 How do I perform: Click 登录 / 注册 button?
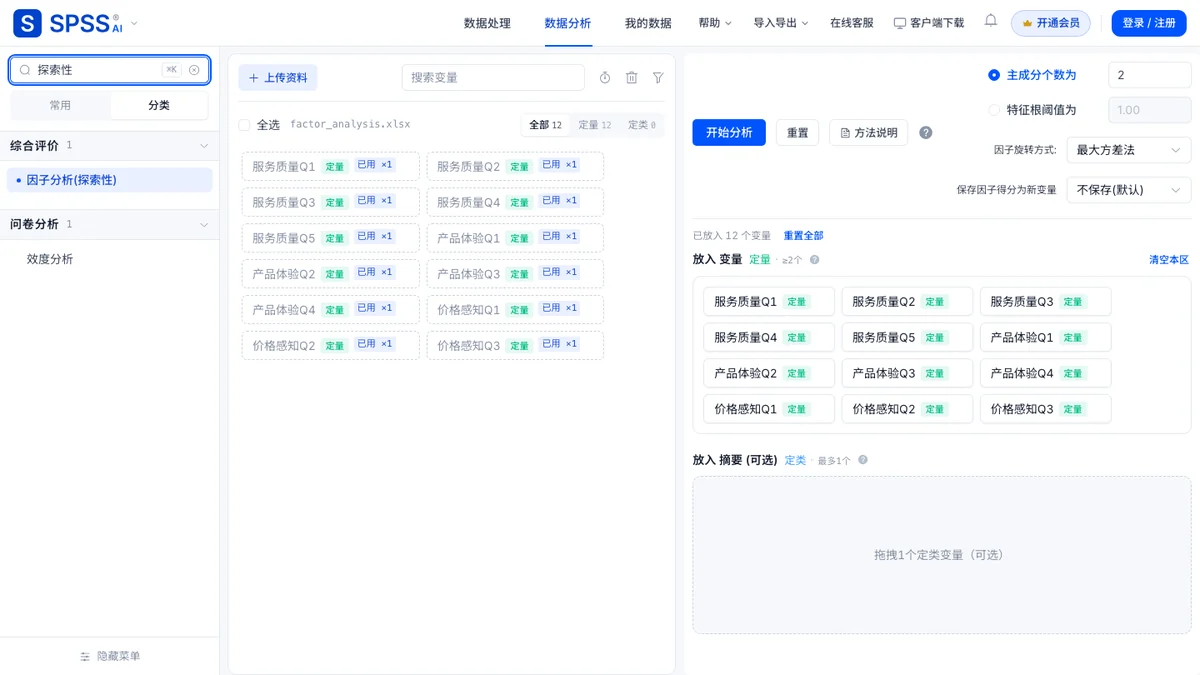(x=1149, y=23)
